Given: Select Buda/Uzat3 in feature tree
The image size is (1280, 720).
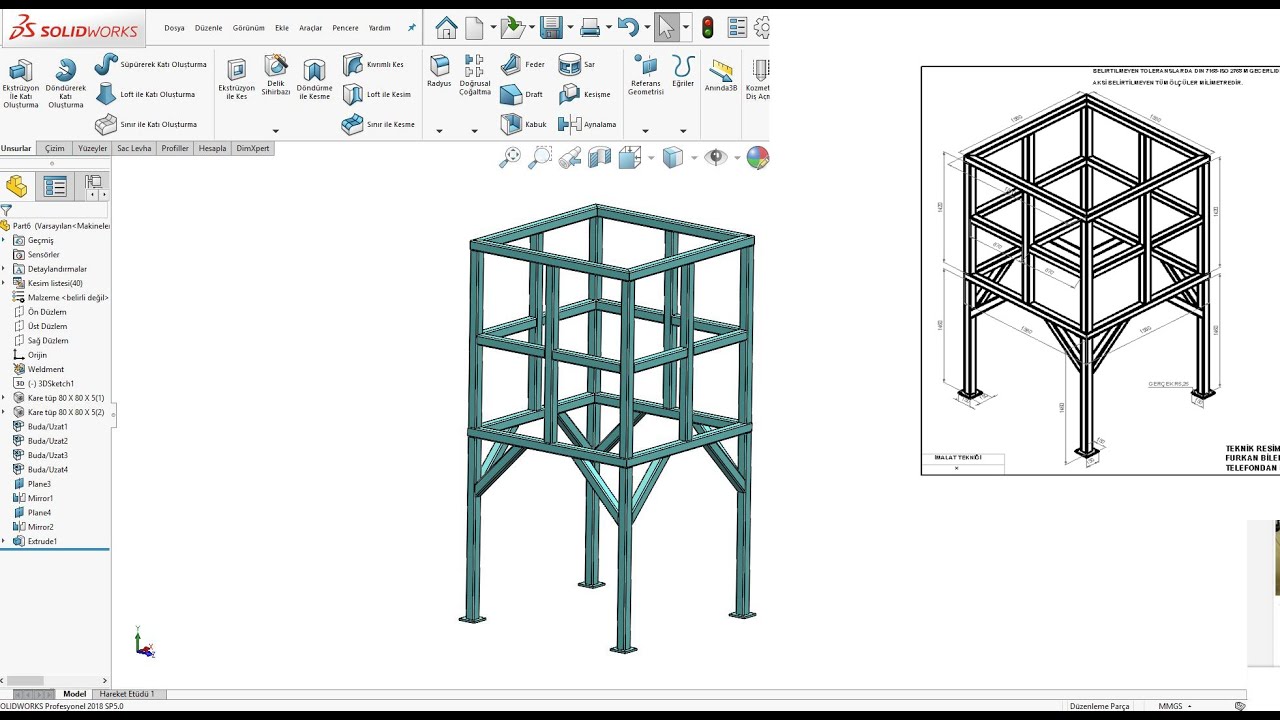Looking at the screenshot, I should [40, 455].
